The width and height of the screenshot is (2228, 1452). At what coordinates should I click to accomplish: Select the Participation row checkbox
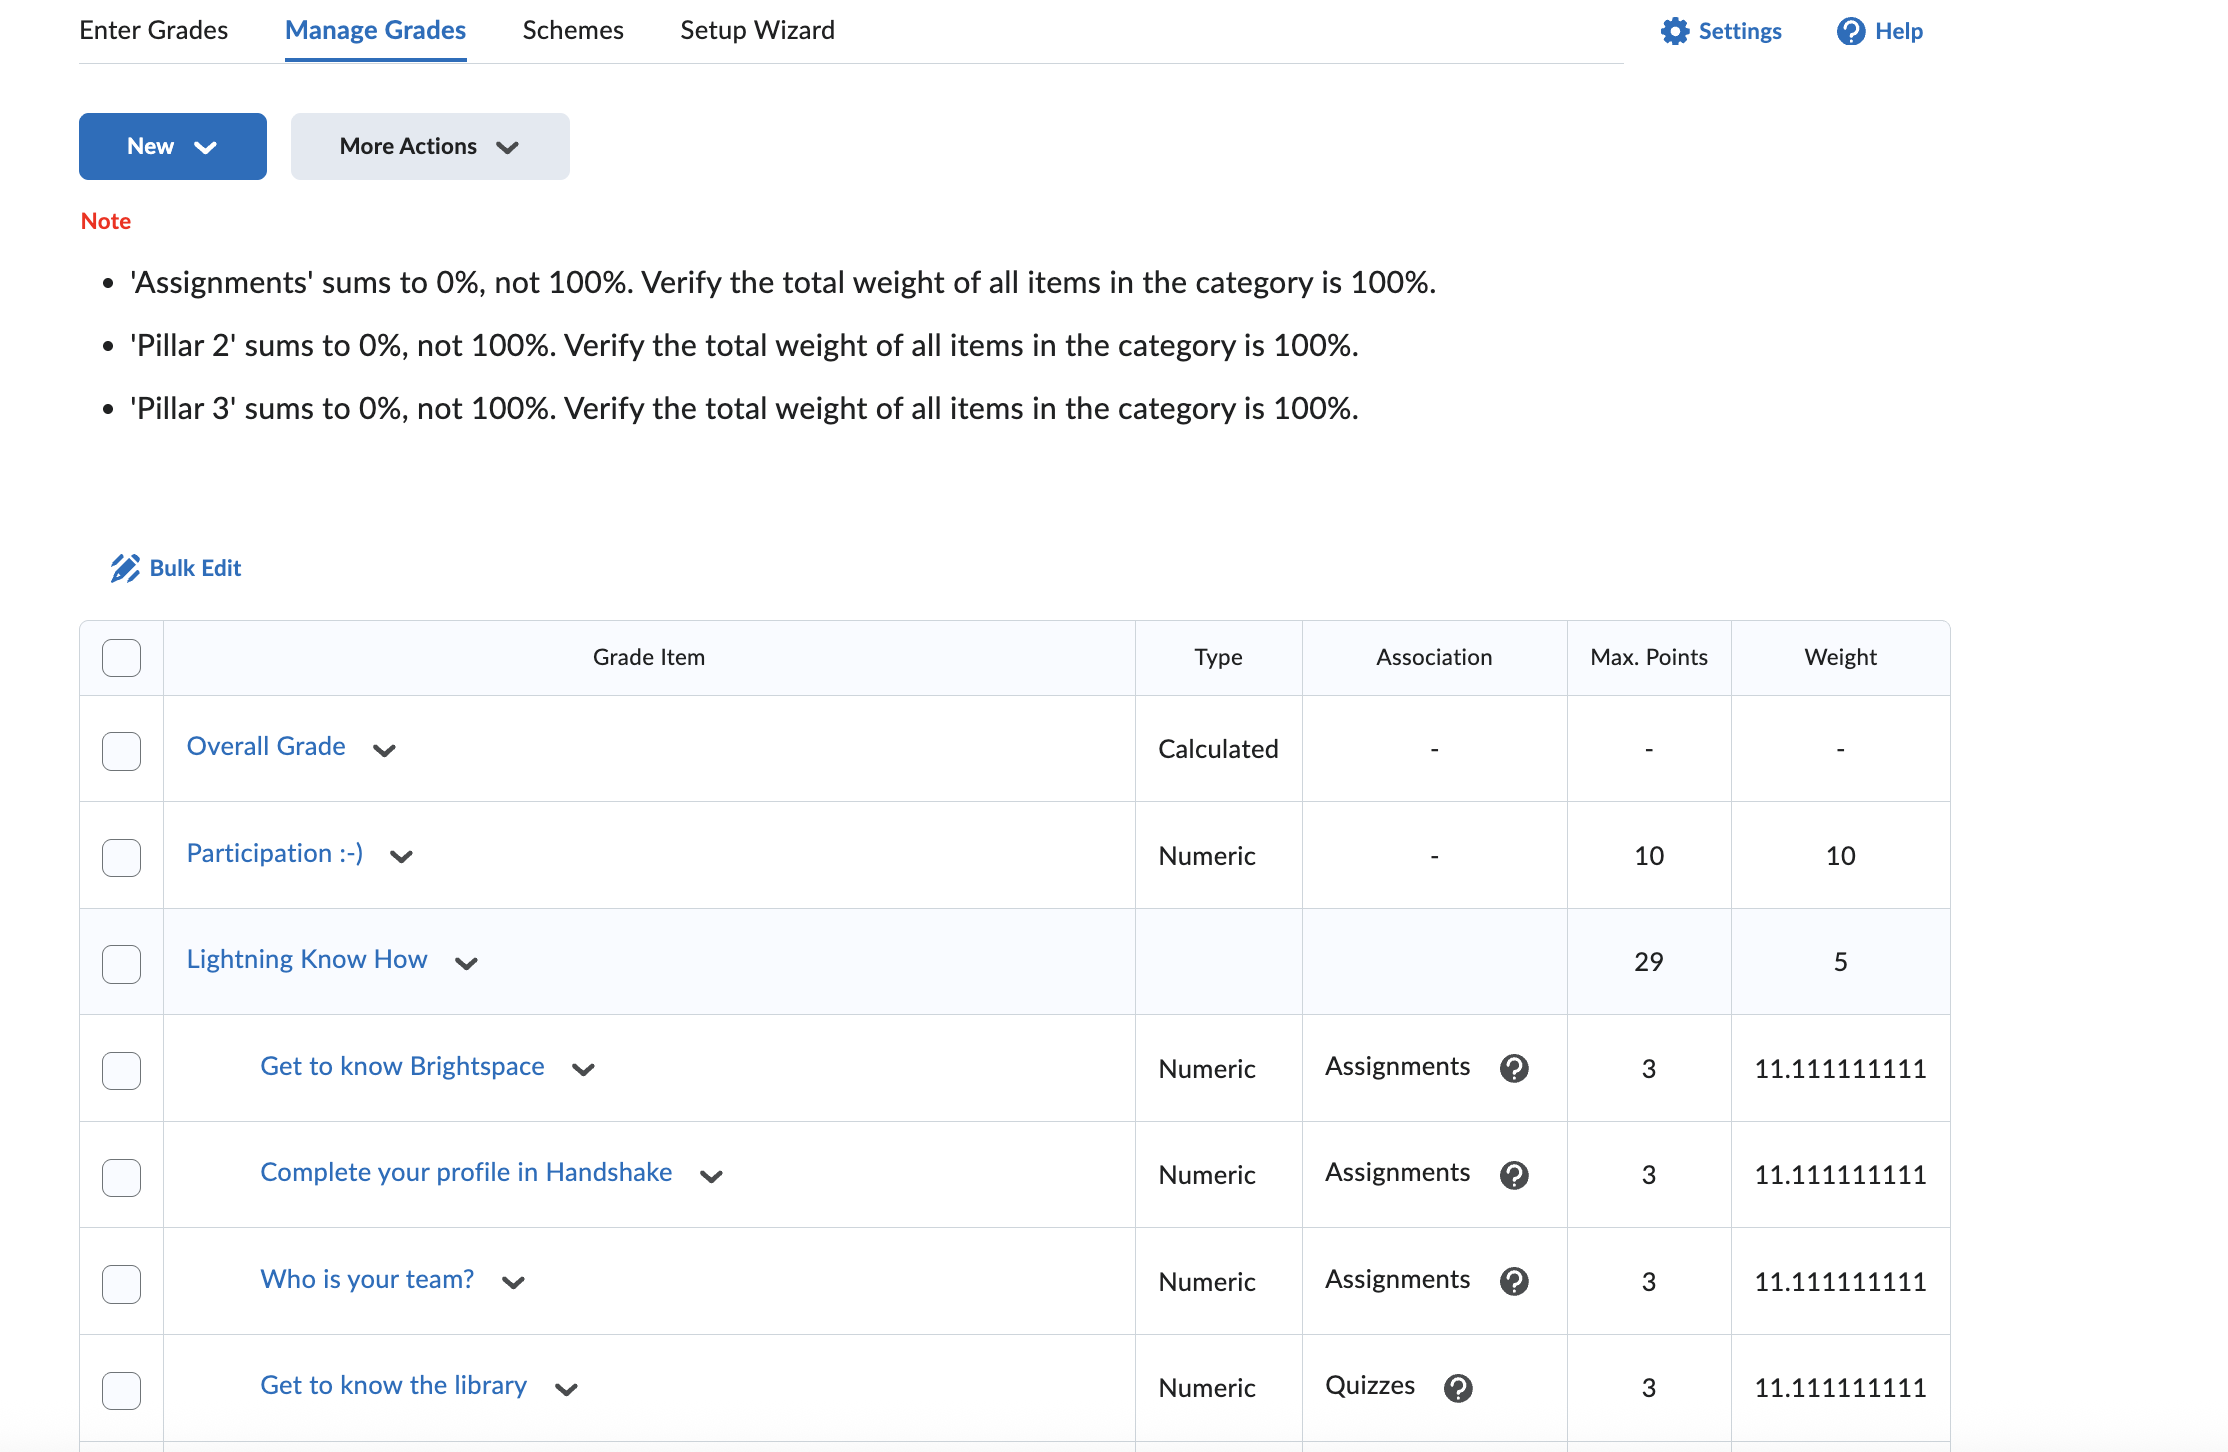coord(121,857)
